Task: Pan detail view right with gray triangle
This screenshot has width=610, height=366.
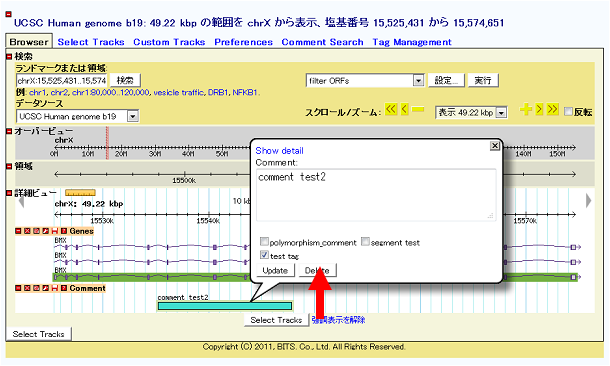Action: tap(588, 201)
